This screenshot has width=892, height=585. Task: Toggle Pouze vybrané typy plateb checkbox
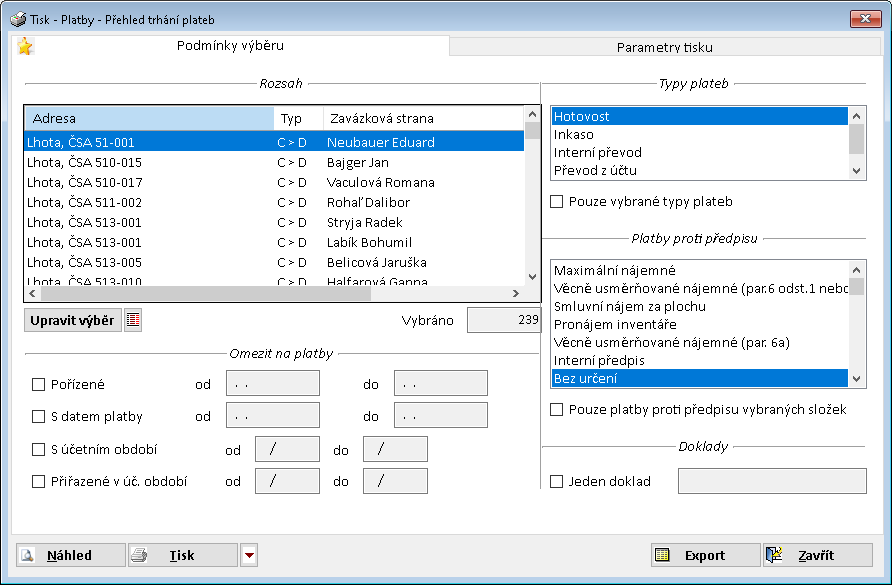557,202
